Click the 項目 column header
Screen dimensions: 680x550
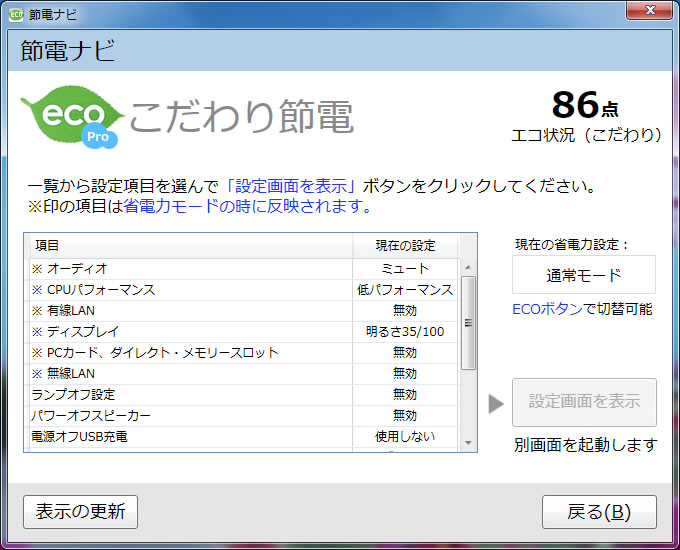coord(188,246)
